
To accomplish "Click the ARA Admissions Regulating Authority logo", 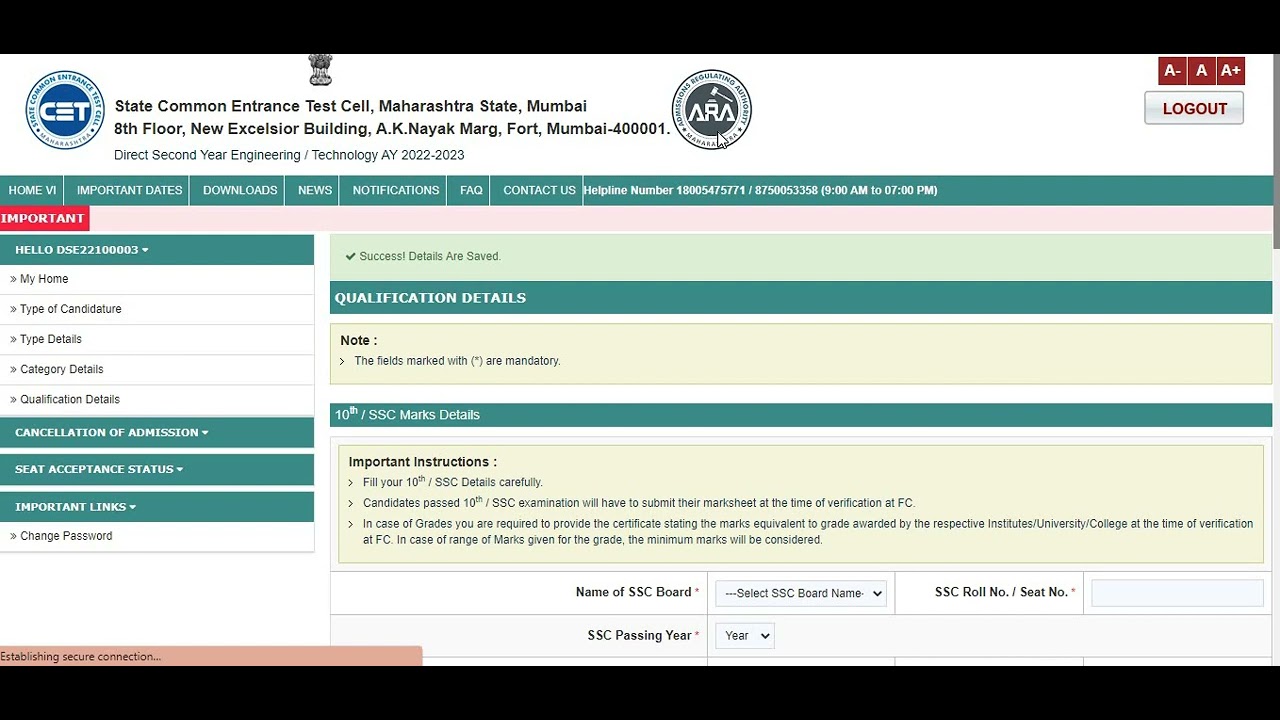I will (712, 109).
